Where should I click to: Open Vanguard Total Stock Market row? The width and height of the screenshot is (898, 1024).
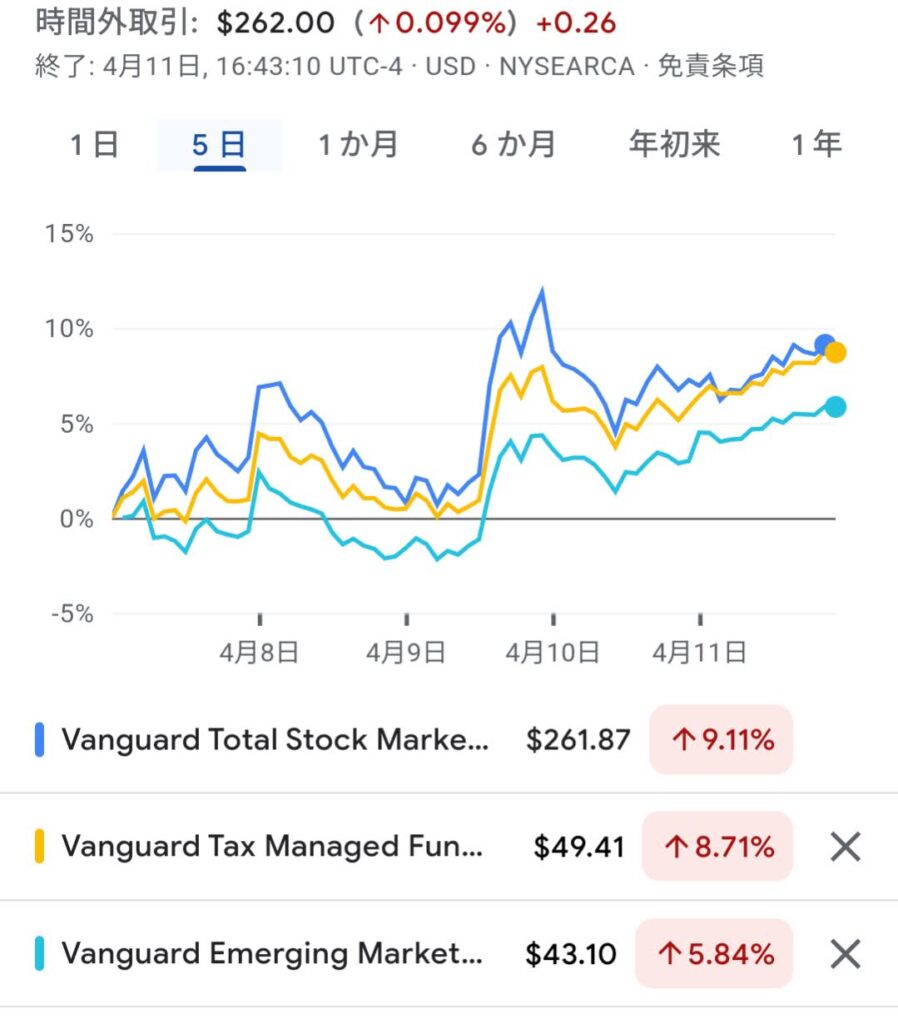pos(275,740)
